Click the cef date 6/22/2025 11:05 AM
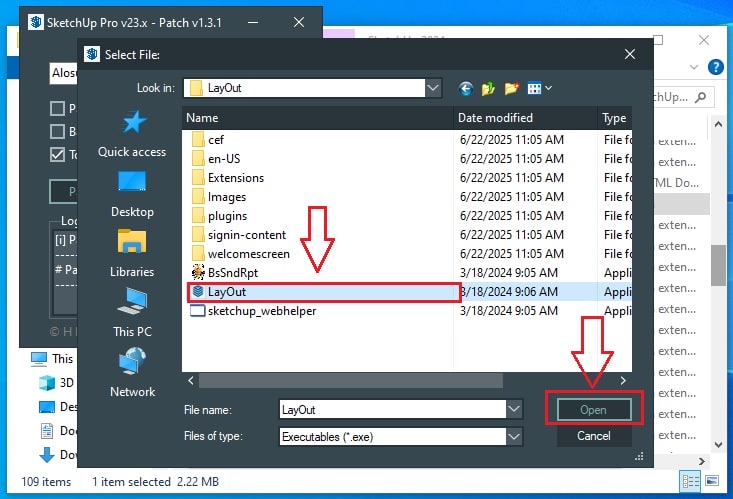The image size is (733, 499). pos(512,139)
